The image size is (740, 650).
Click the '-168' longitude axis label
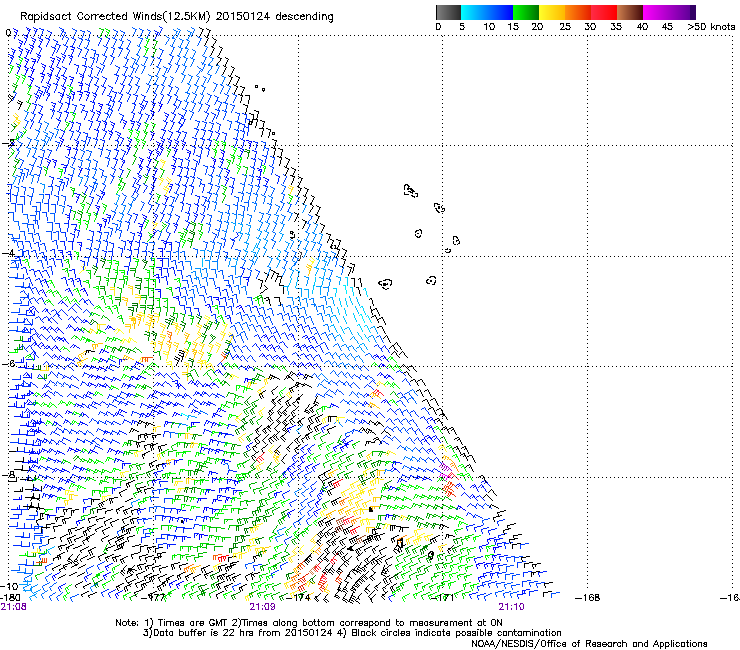click(x=588, y=598)
